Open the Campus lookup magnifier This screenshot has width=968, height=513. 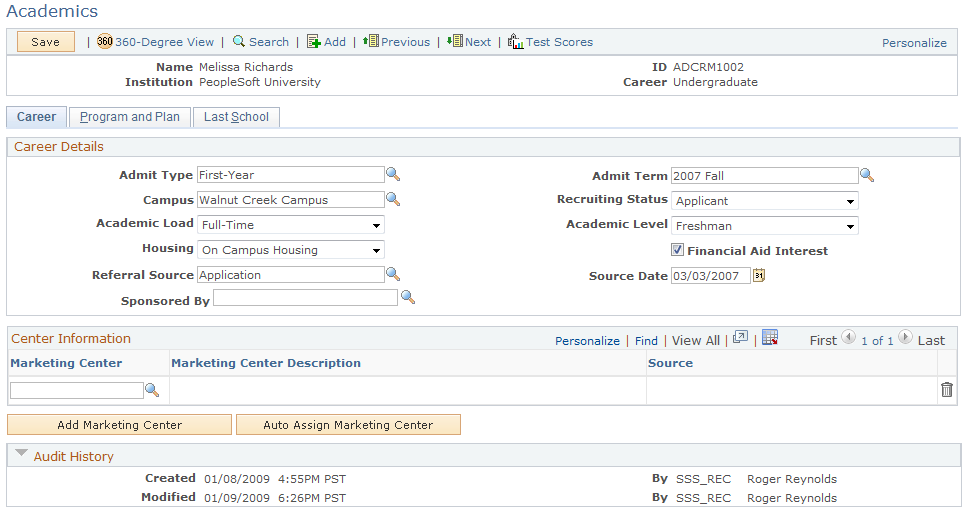pyautogui.click(x=393, y=199)
